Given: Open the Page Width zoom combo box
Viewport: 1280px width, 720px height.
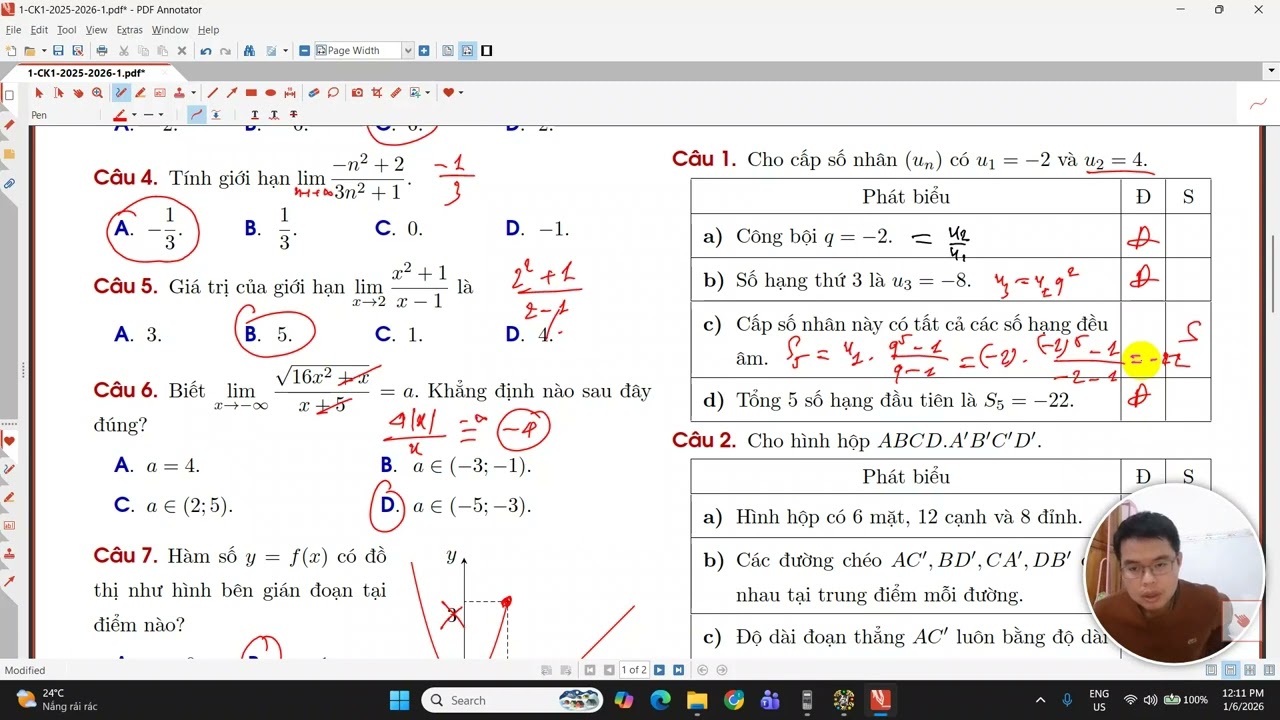Looking at the screenshot, I should (x=364, y=50).
